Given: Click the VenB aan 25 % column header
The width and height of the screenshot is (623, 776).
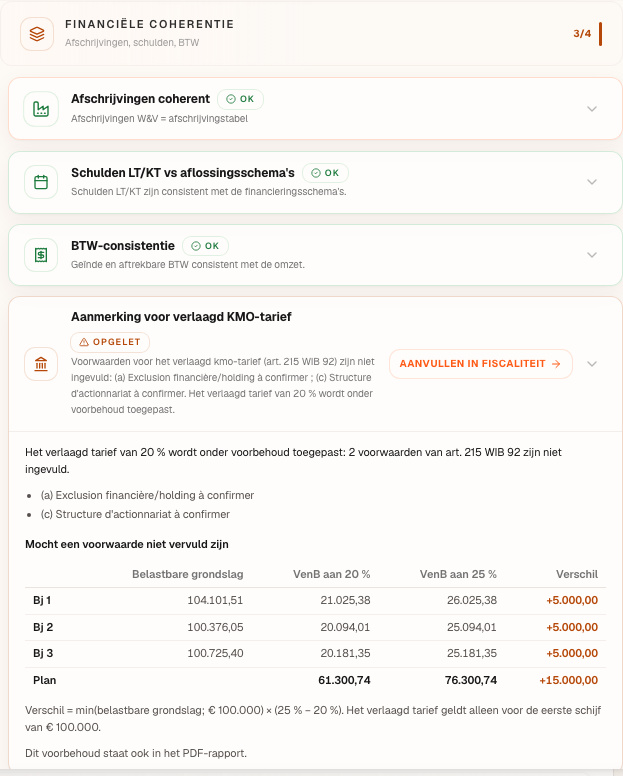Looking at the screenshot, I should [458, 575].
